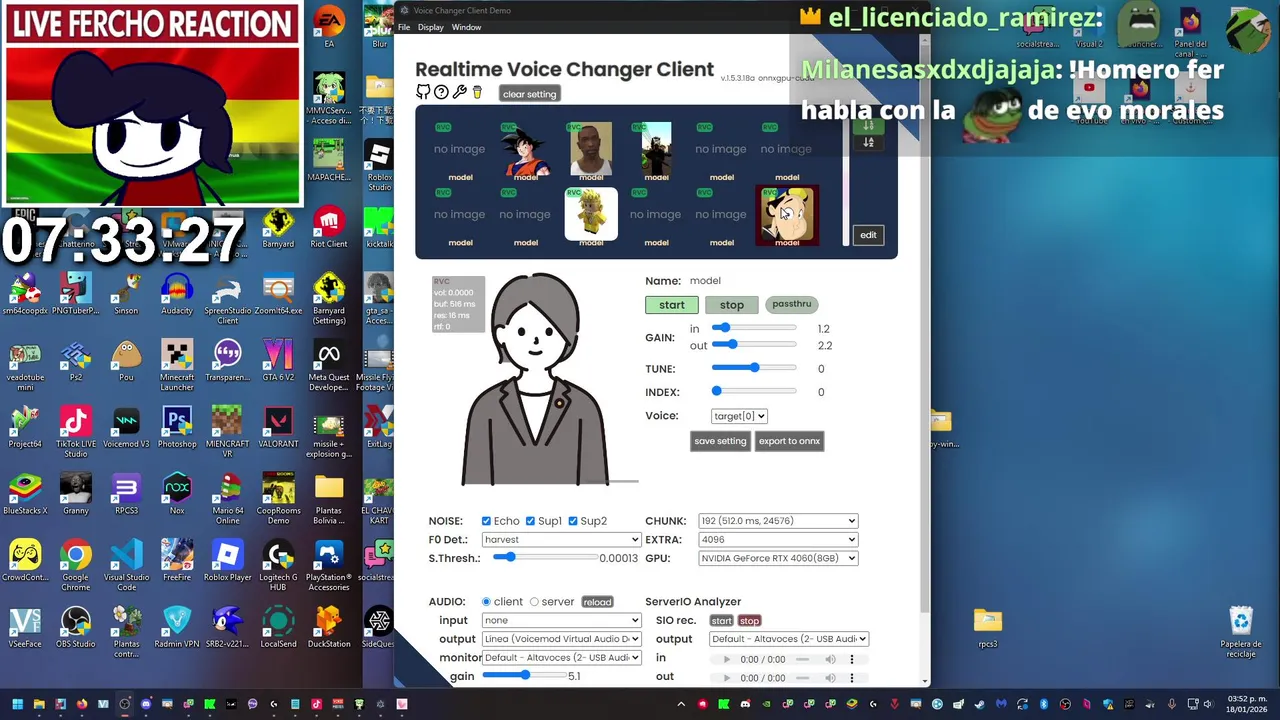The image size is (1280, 720).
Task: Toggle the Echo noise checkbox
Action: (x=486, y=521)
